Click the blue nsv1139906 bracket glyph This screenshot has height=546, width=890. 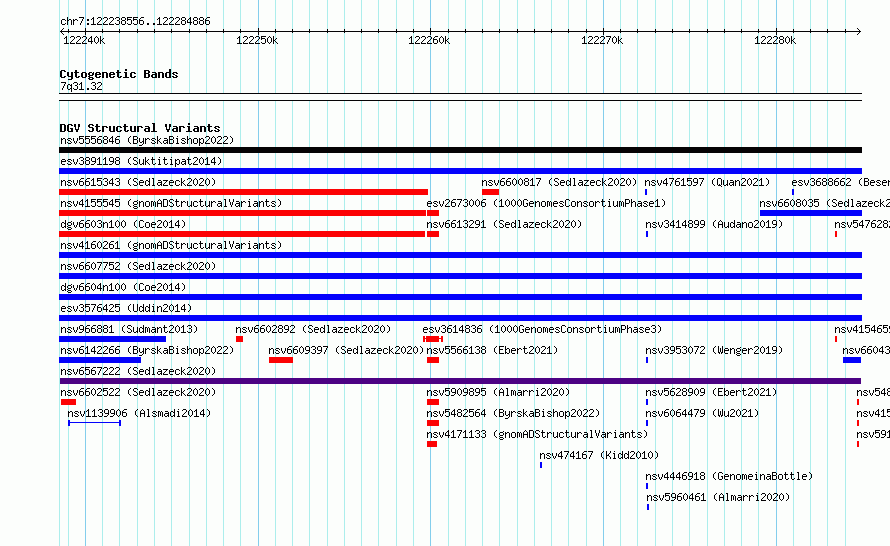[x=94, y=423]
